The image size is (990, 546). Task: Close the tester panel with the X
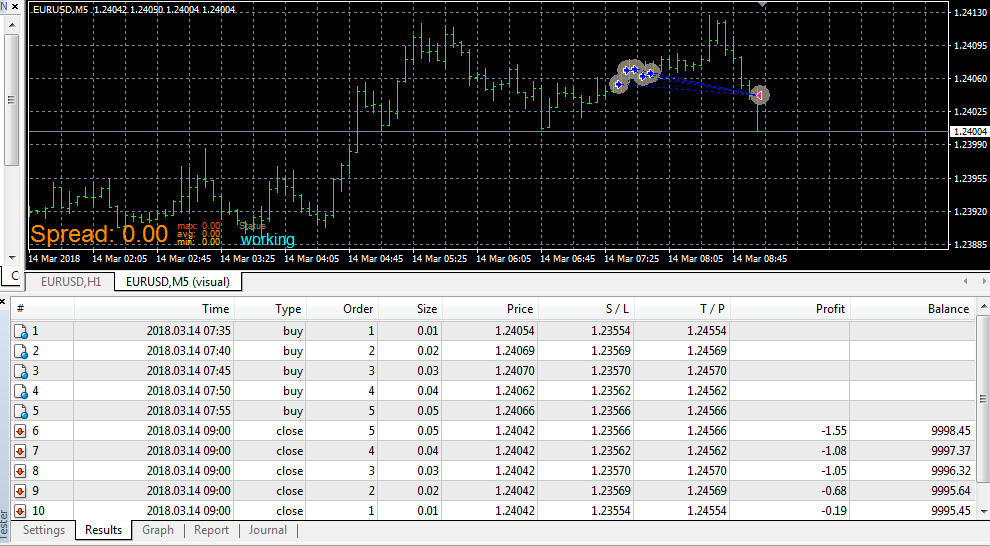point(3,302)
